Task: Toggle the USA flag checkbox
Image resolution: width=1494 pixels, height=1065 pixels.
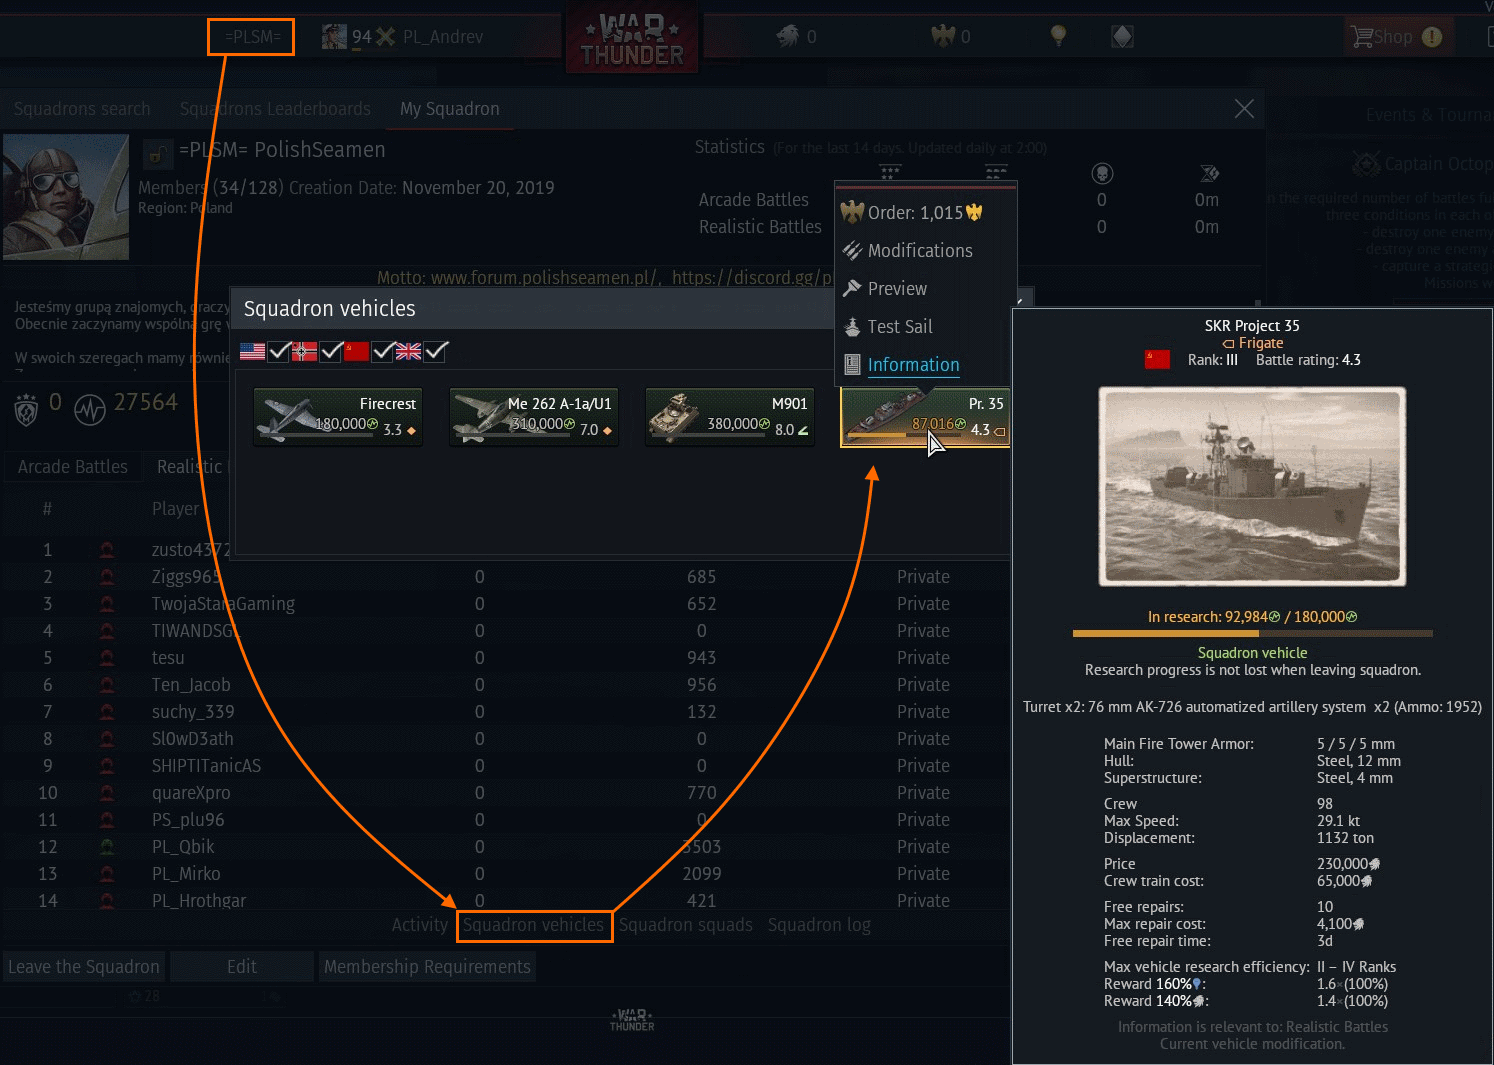Action: click(x=279, y=351)
